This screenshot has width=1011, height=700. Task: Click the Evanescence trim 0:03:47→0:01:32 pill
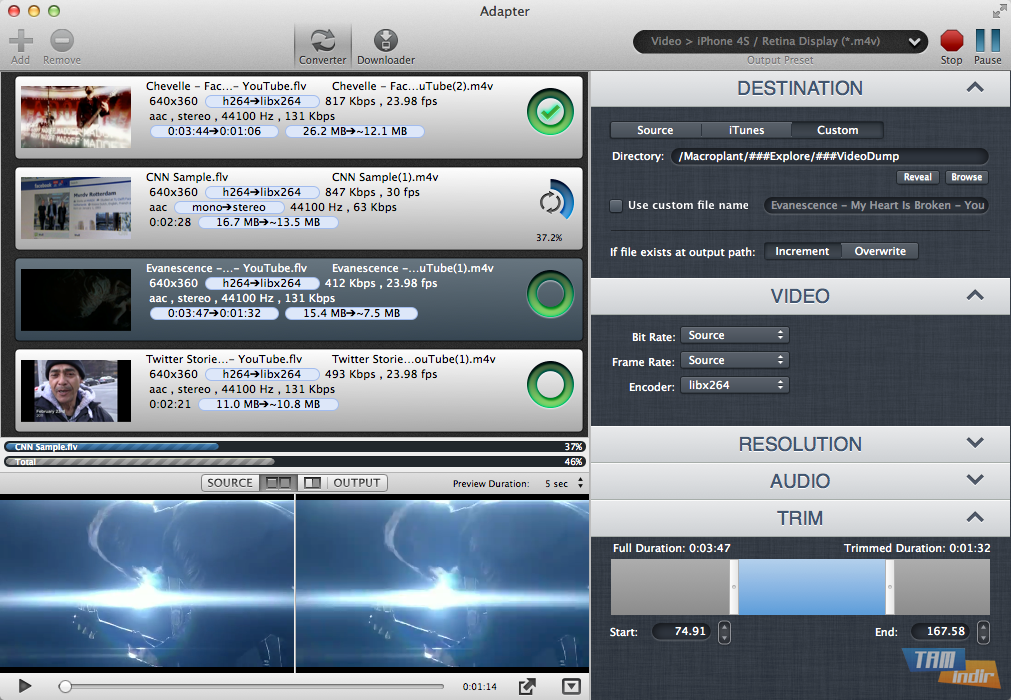[214, 313]
